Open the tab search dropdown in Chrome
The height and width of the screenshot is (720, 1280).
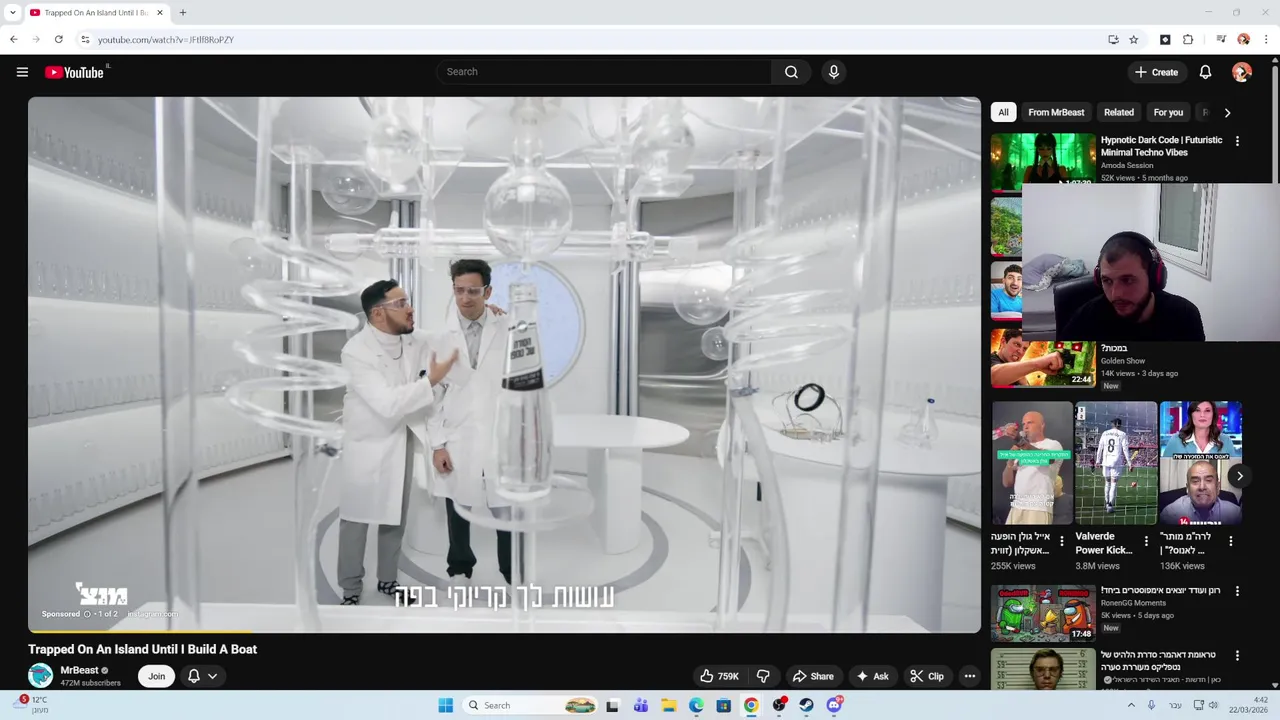coord(12,13)
